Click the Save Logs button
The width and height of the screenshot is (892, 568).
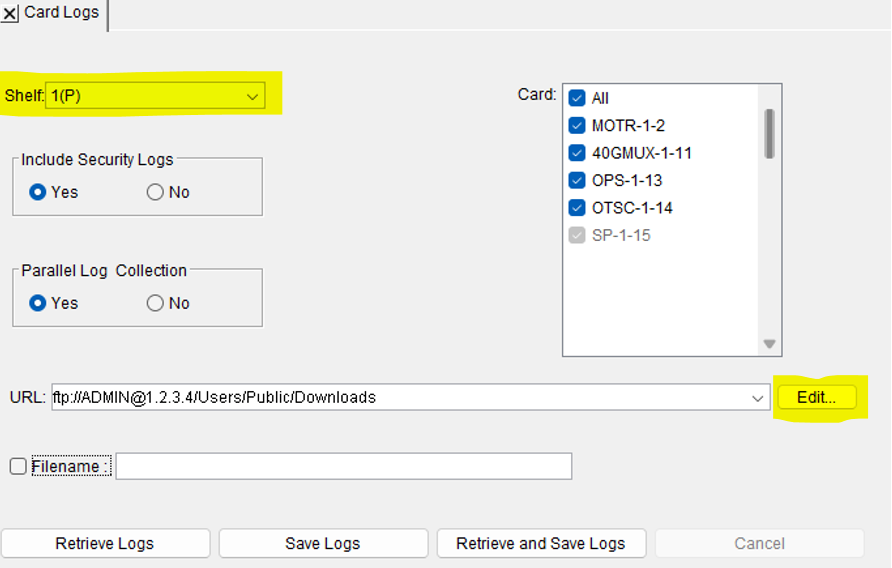click(323, 544)
